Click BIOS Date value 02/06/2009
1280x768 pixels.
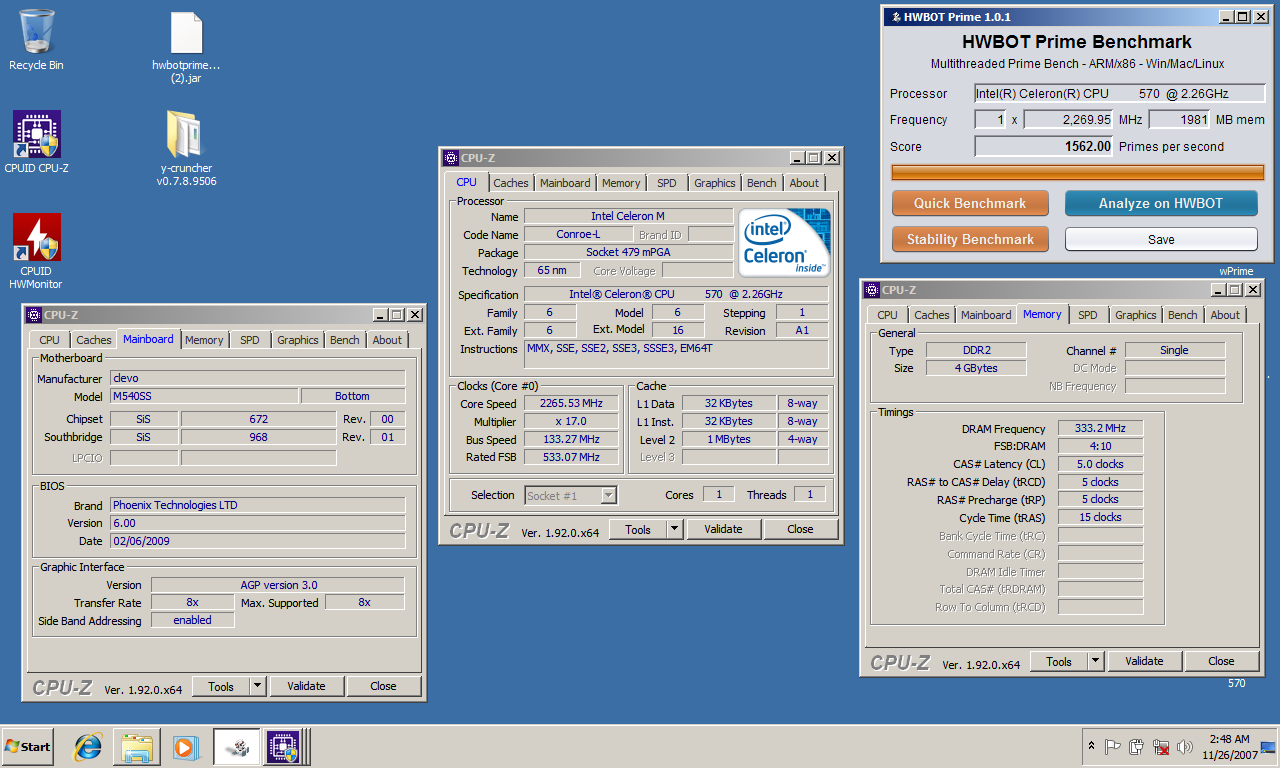coord(257,541)
